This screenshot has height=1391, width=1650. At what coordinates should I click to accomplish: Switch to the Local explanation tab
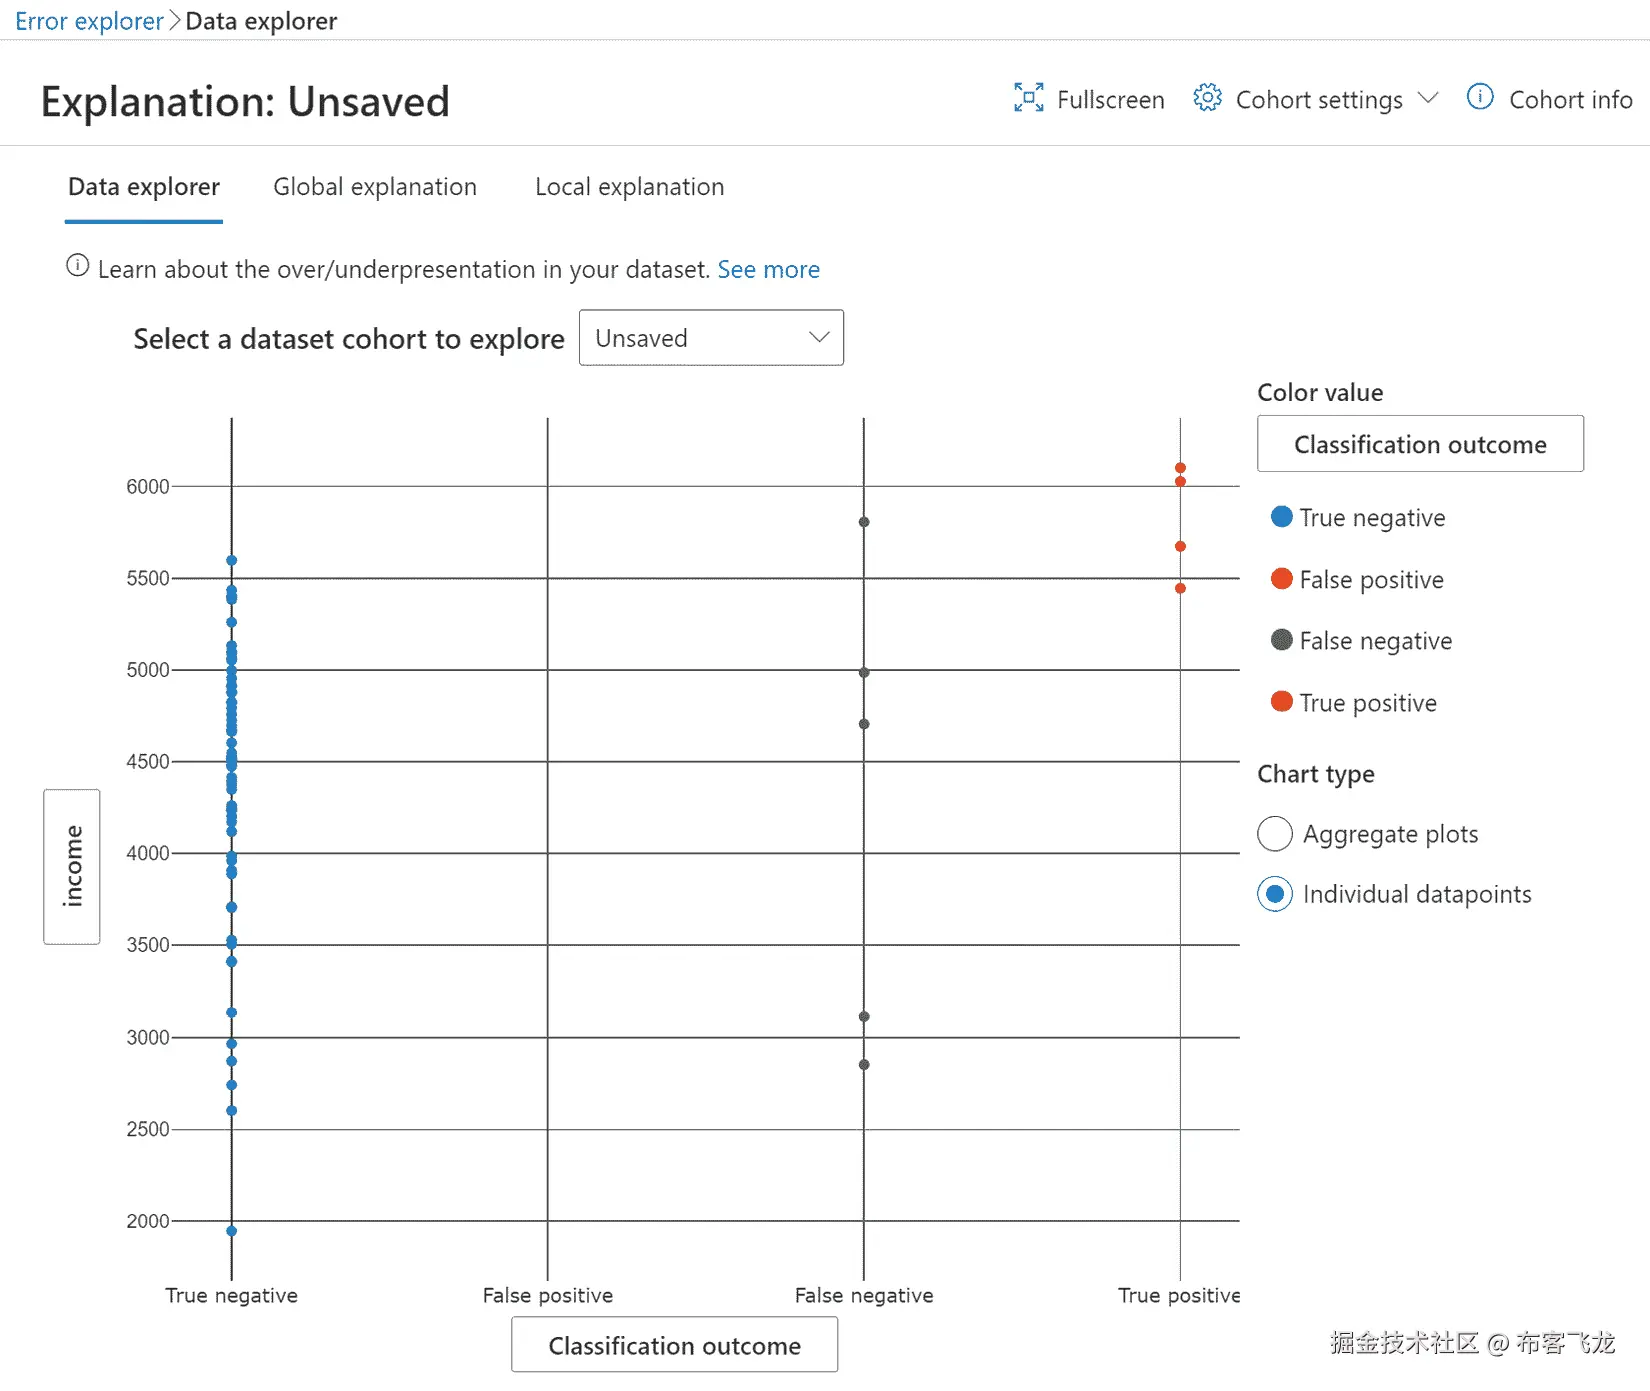point(629,187)
